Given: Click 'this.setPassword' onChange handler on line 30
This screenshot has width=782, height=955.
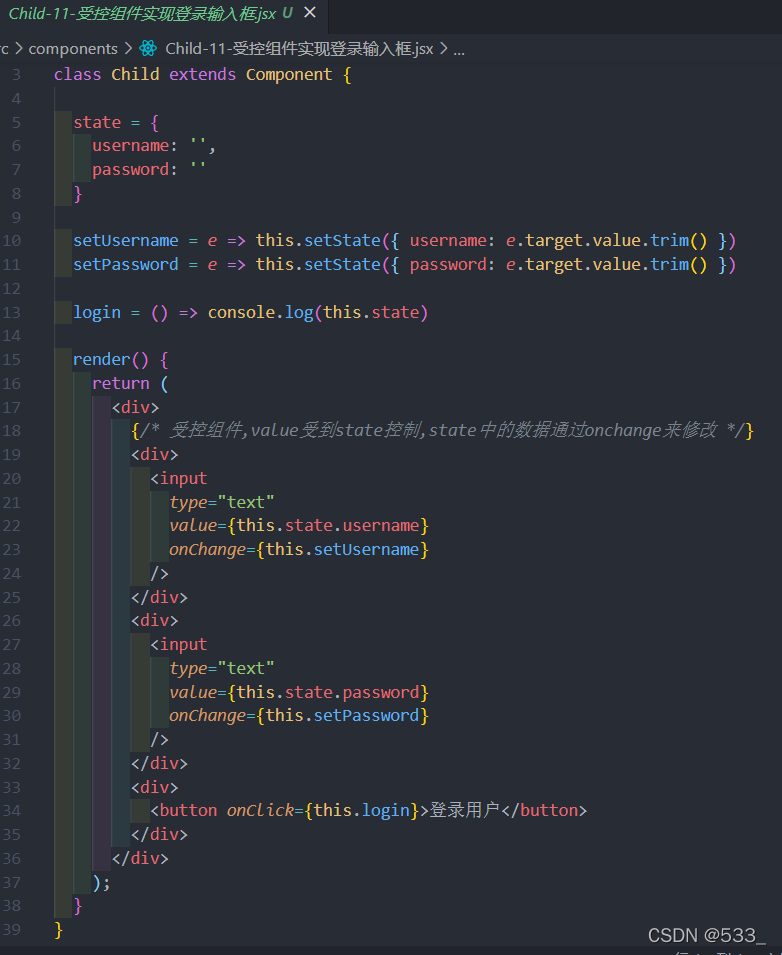Looking at the screenshot, I should click(342, 716).
